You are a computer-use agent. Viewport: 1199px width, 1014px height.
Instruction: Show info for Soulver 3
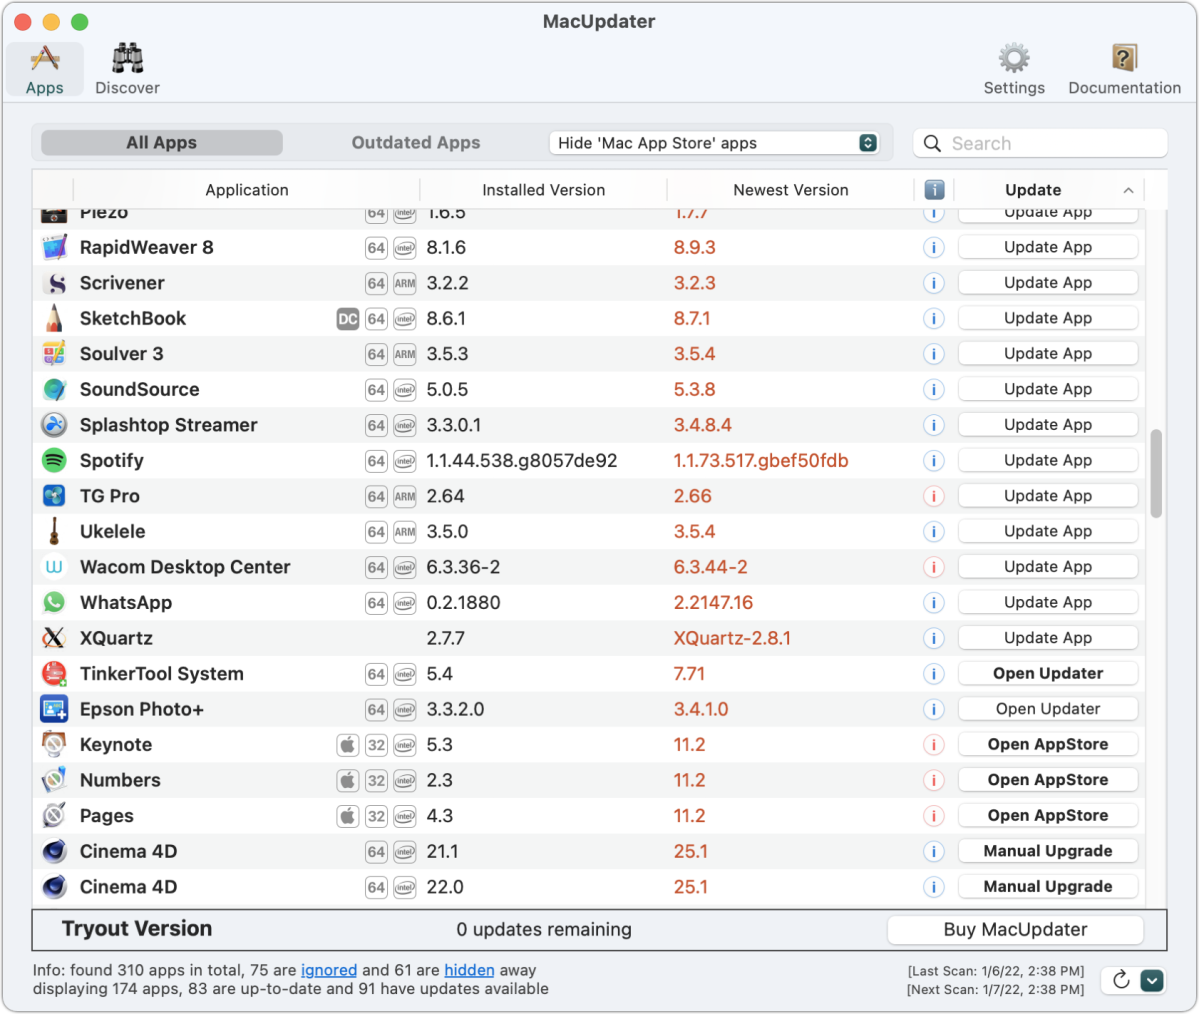click(934, 354)
